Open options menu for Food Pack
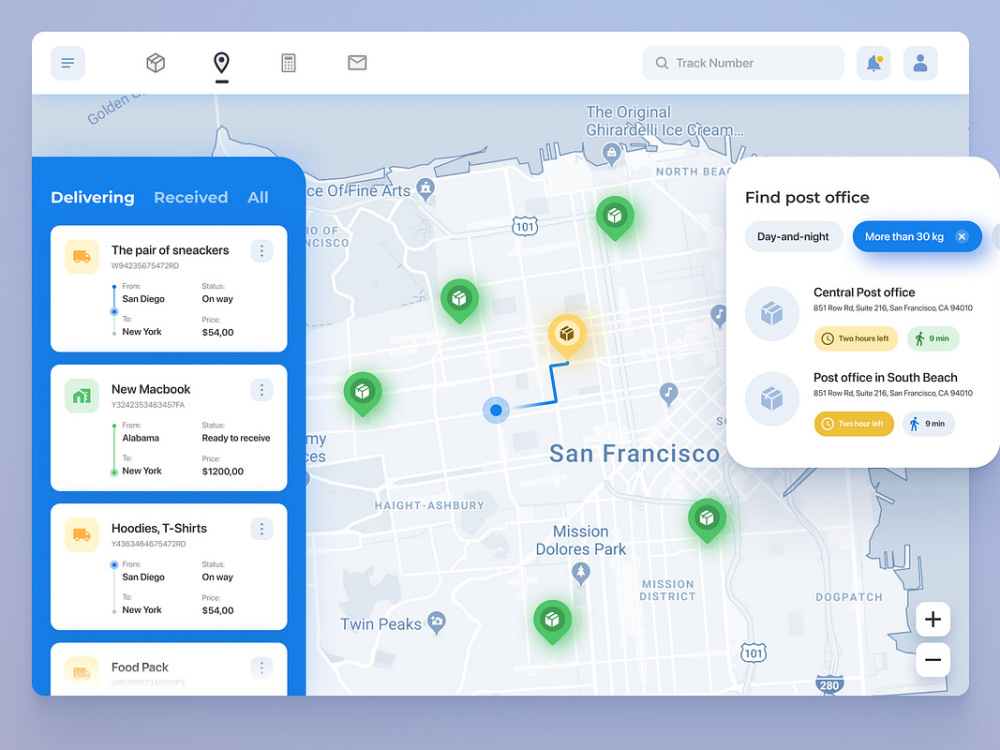1000x750 pixels. tap(261, 668)
